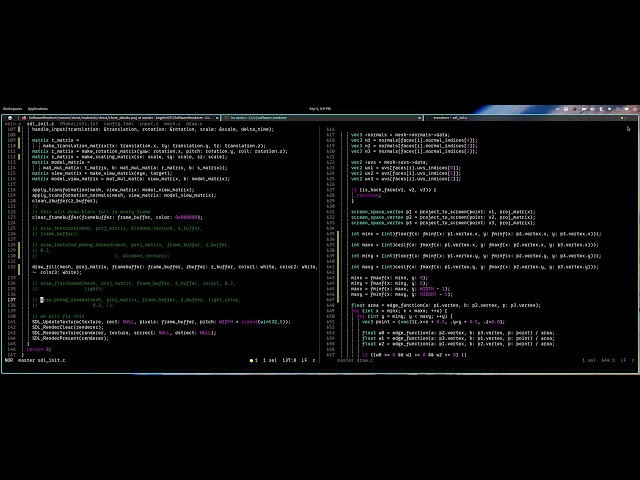Screen dimensions: 640x480
Task: Click the make_rotation_matrix line
Action: (x=160, y=151)
